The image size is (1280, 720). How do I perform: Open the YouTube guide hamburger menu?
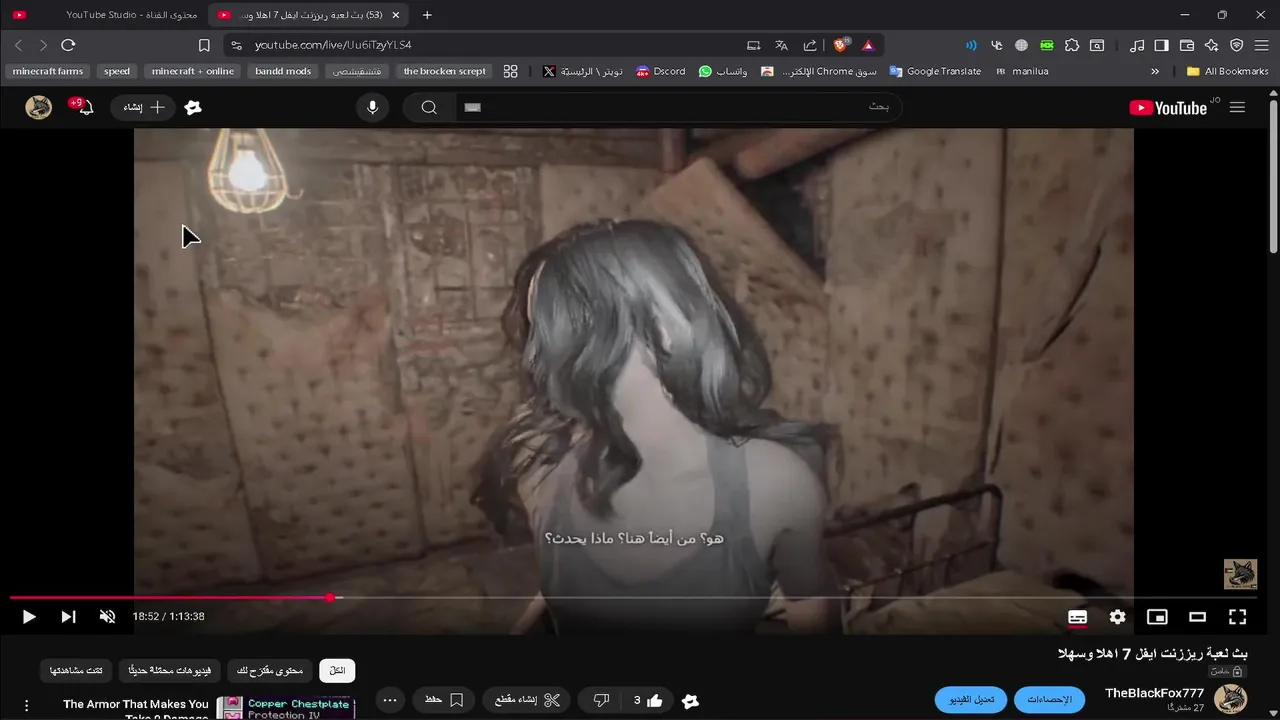(1237, 107)
